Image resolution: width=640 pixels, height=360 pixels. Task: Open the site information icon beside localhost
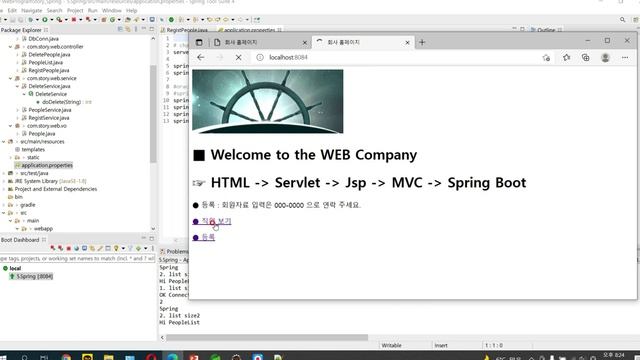coord(260,58)
